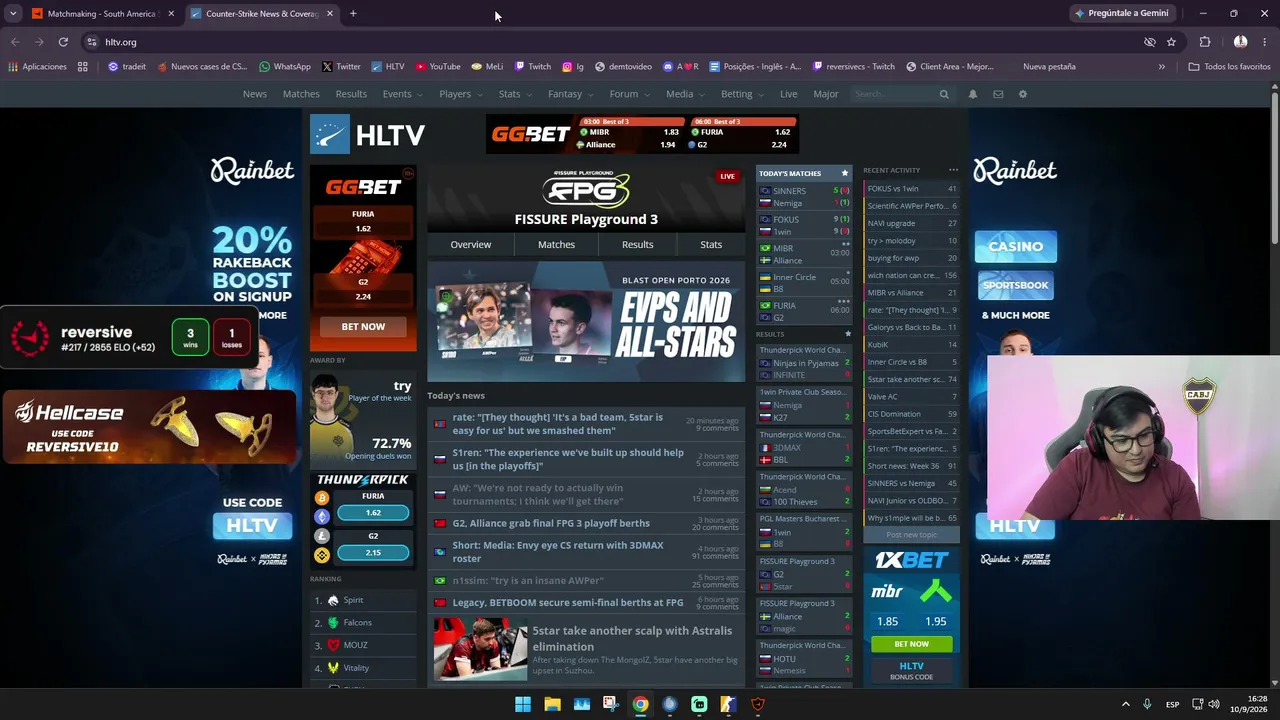This screenshot has width=1280, height=720.
Task: Open article 'G2, Alliance grab final FPG 3 playoff berths'
Action: (x=551, y=523)
